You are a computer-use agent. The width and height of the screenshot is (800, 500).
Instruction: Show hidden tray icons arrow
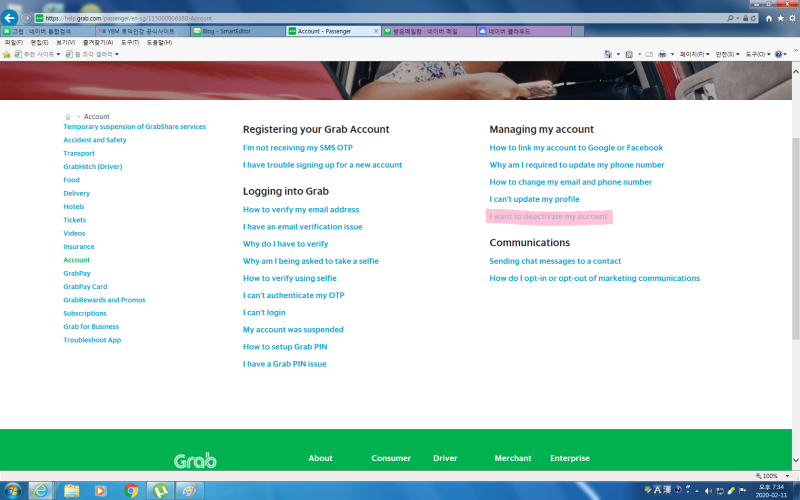697,491
